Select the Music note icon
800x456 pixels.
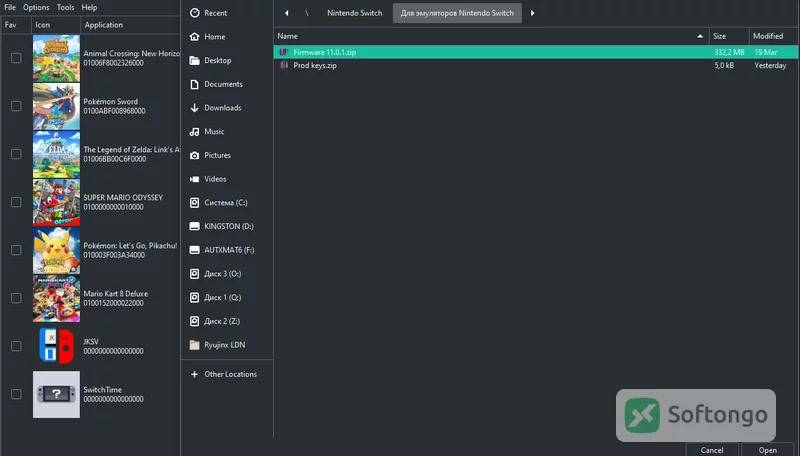point(194,132)
